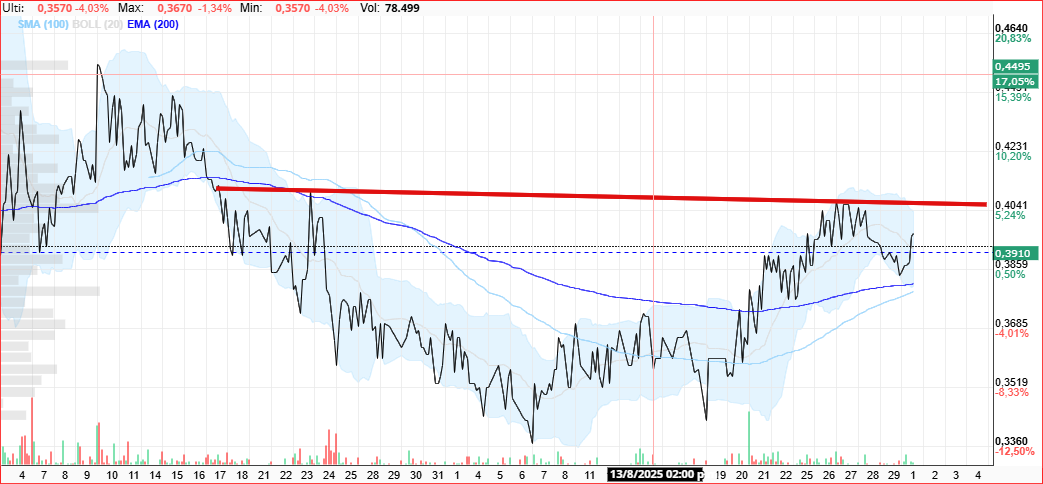
Task: Click the 10,20% axis label
Action: [x=1013, y=156]
